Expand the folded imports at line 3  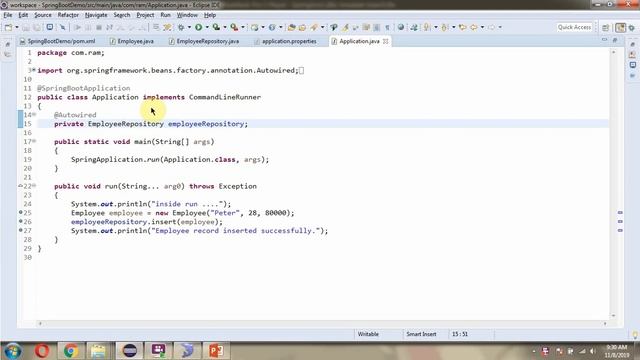coord(34,70)
